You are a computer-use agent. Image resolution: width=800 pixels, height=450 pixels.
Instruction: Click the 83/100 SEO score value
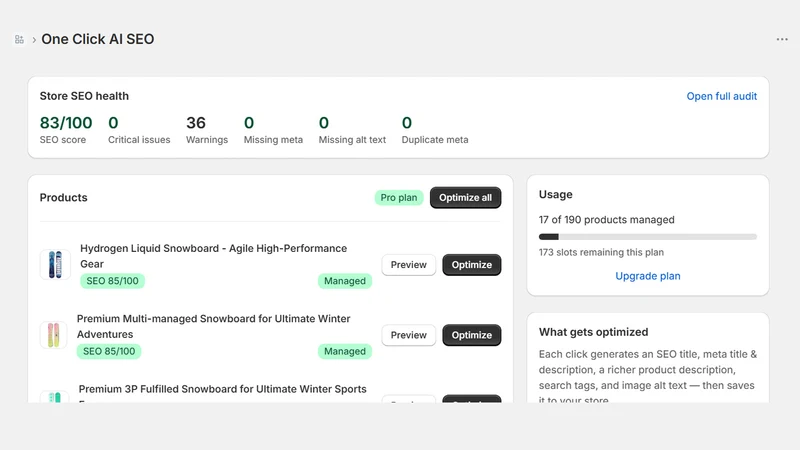point(66,123)
